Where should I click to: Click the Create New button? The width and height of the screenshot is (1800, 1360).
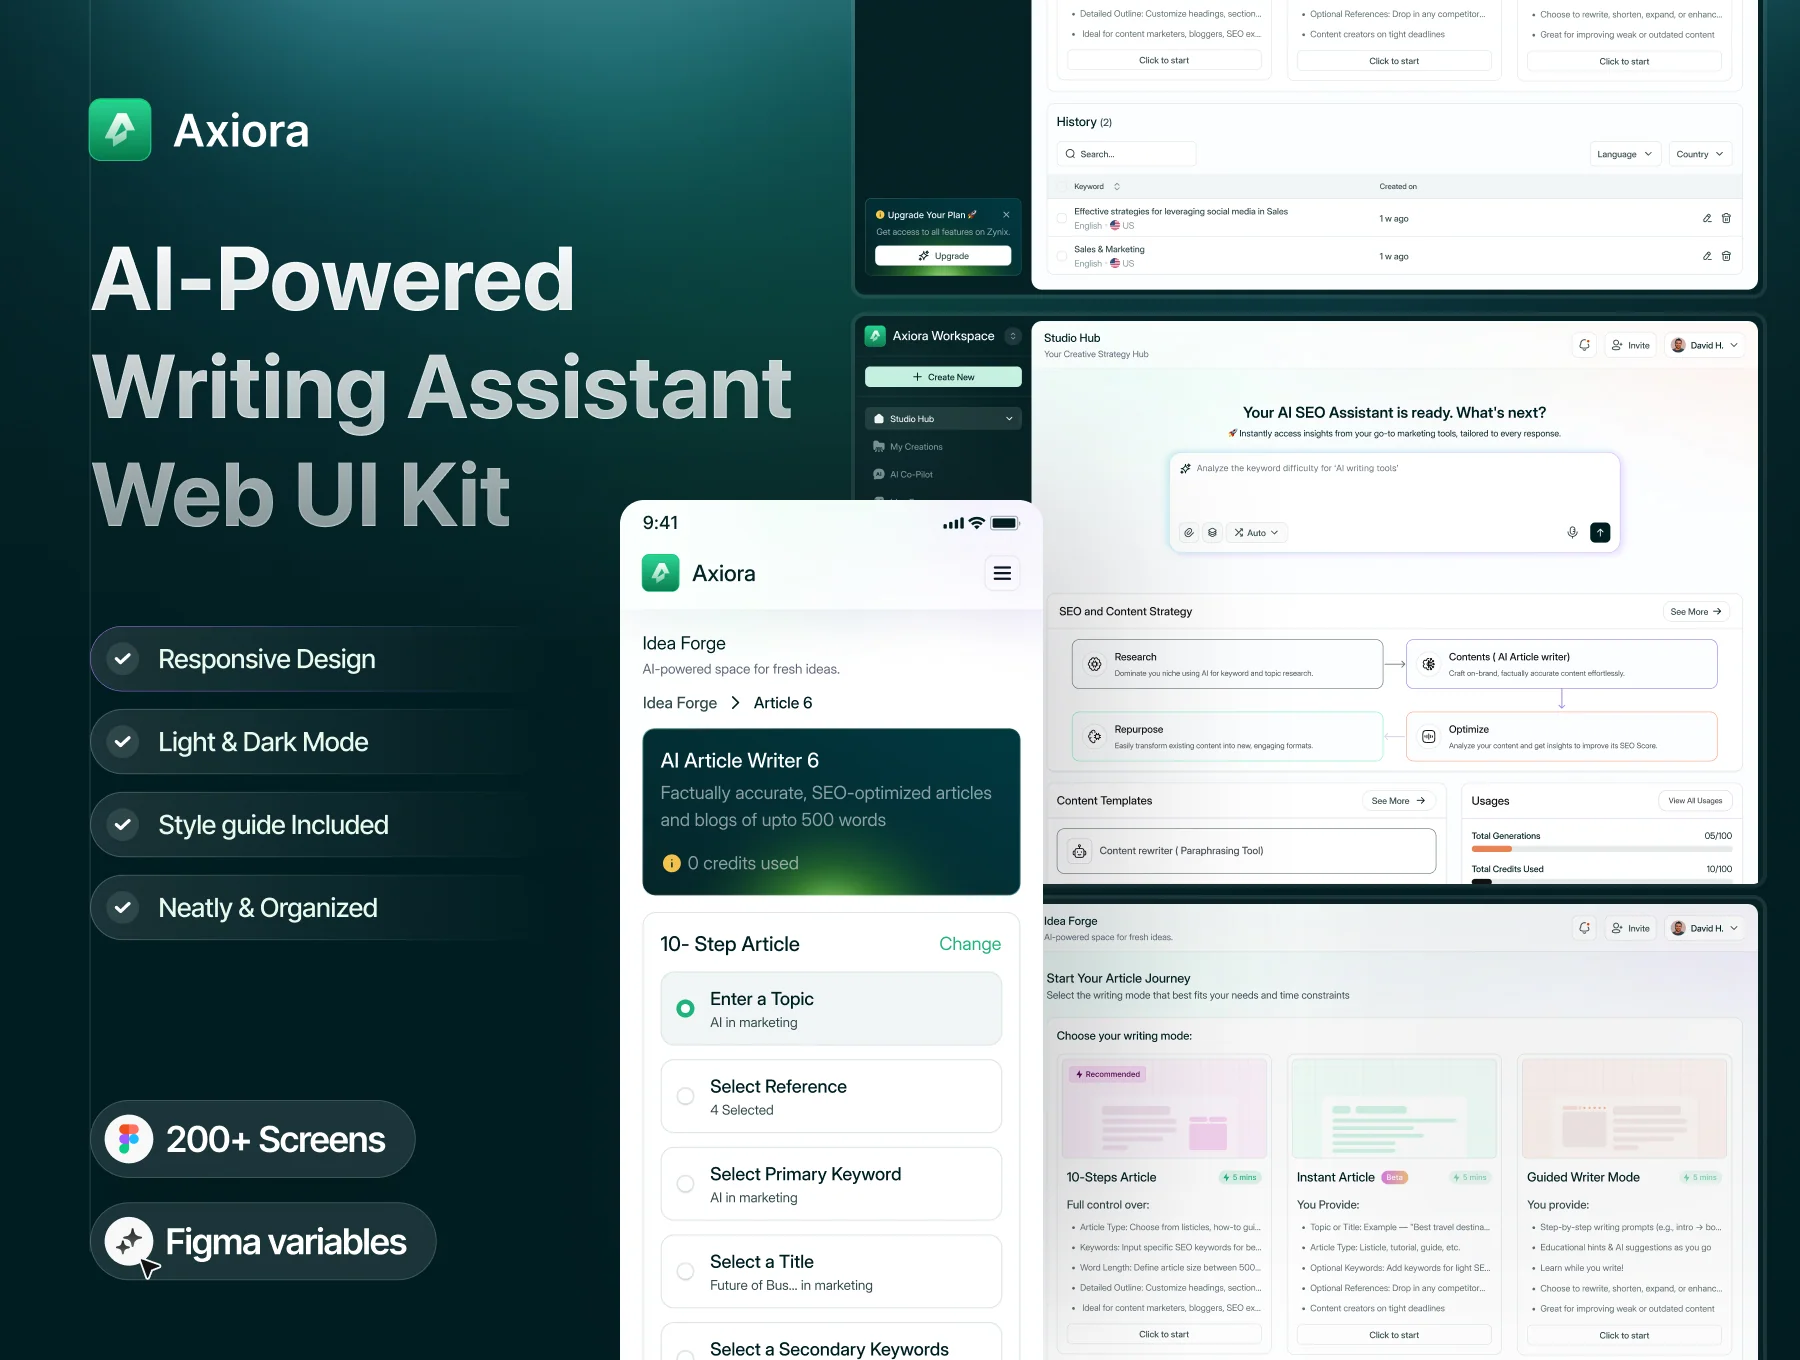[x=943, y=377]
